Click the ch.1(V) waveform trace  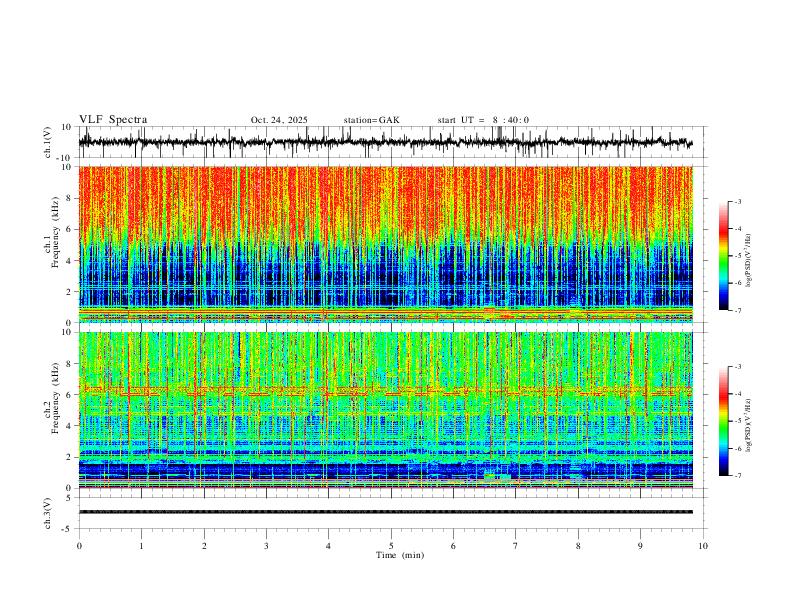(x=385, y=142)
